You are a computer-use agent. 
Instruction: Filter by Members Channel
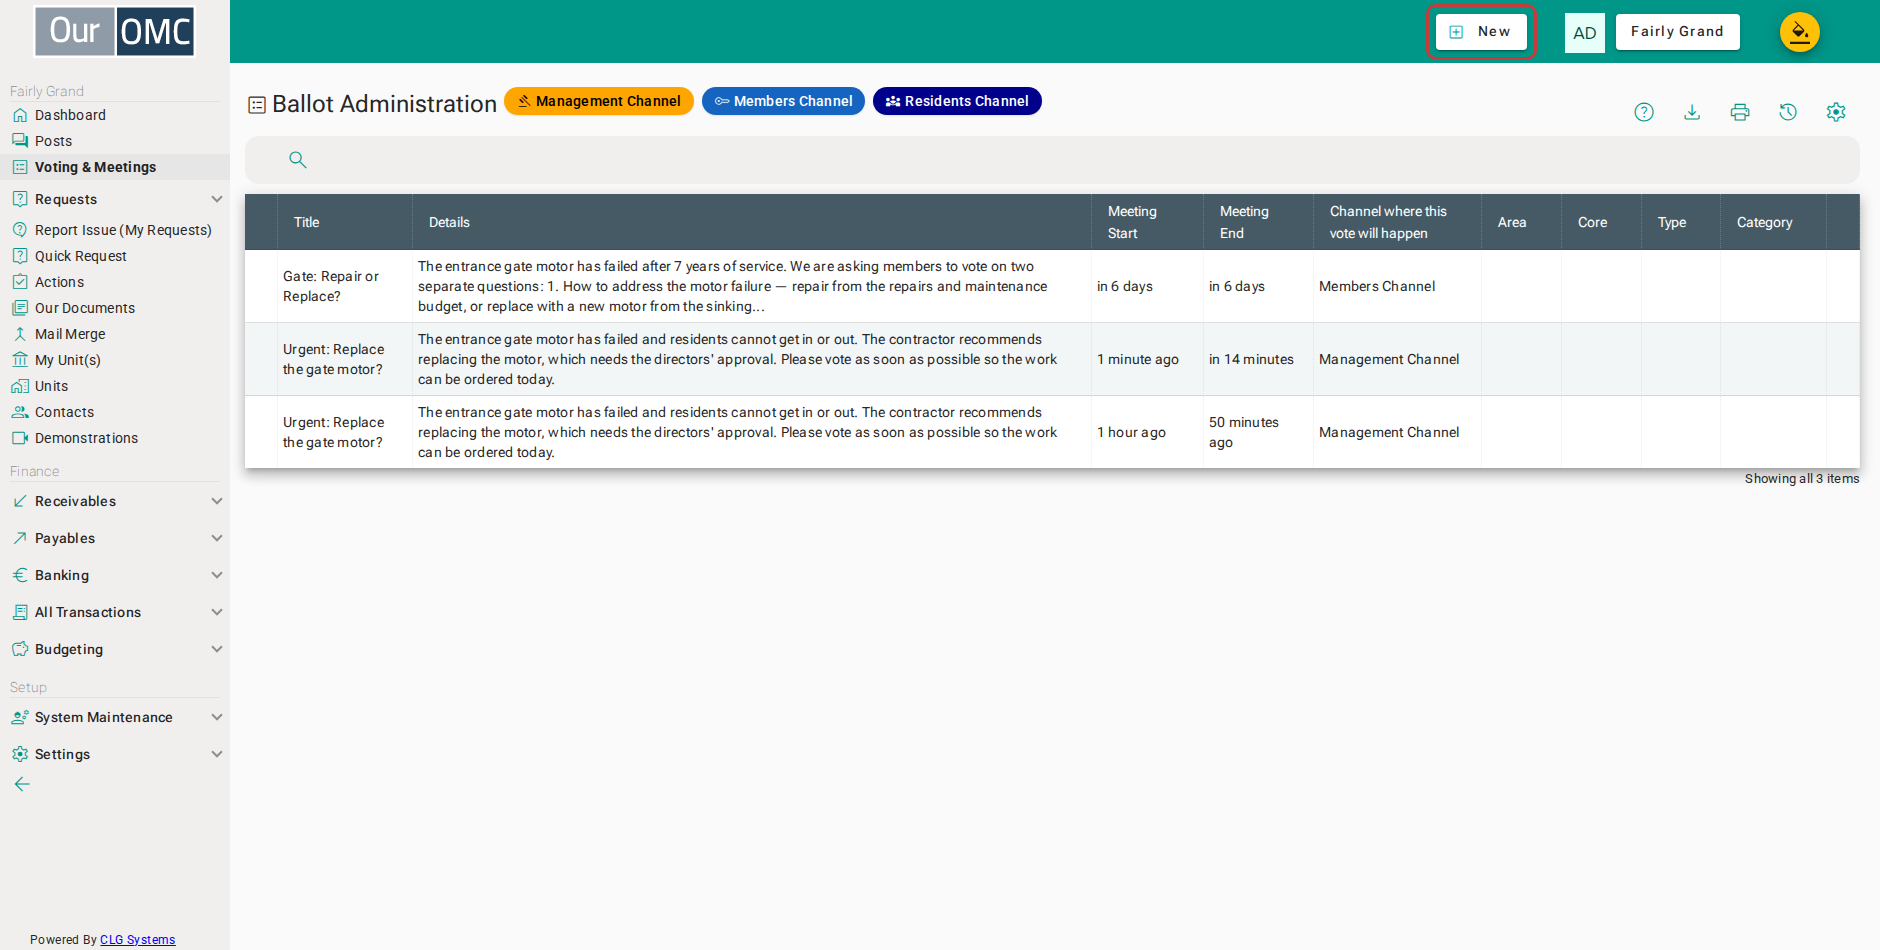(783, 101)
